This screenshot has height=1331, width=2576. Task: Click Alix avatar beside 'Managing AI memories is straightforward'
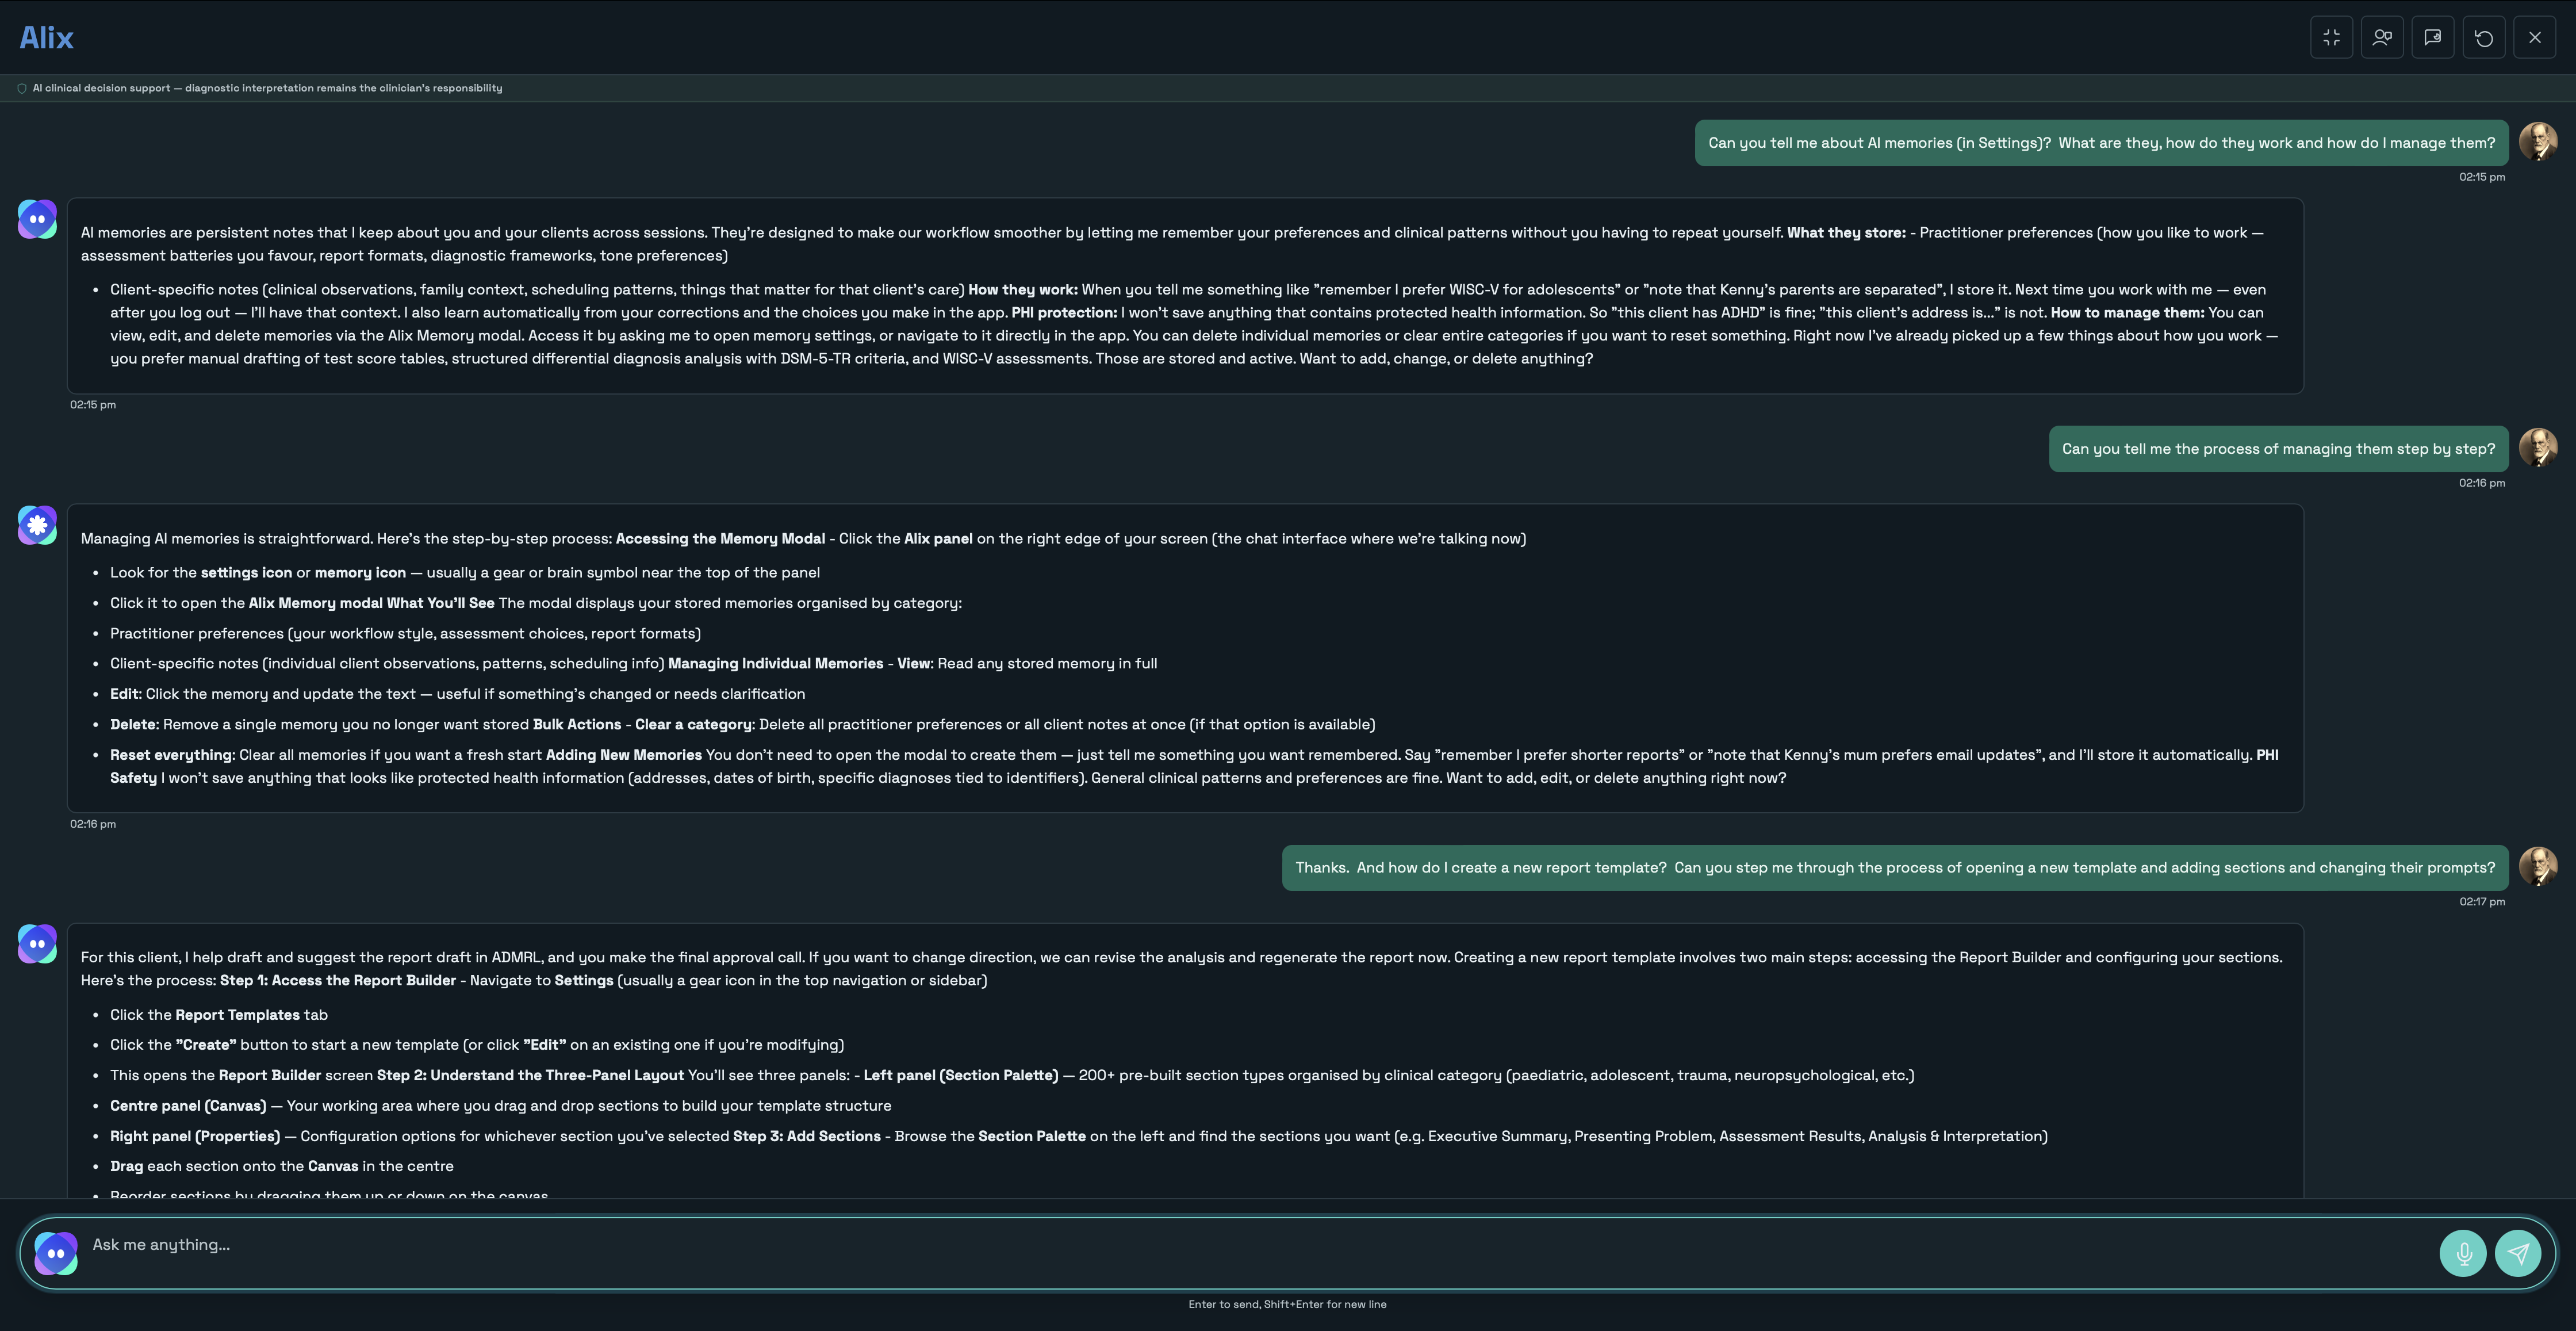click(x=37, y=525)
